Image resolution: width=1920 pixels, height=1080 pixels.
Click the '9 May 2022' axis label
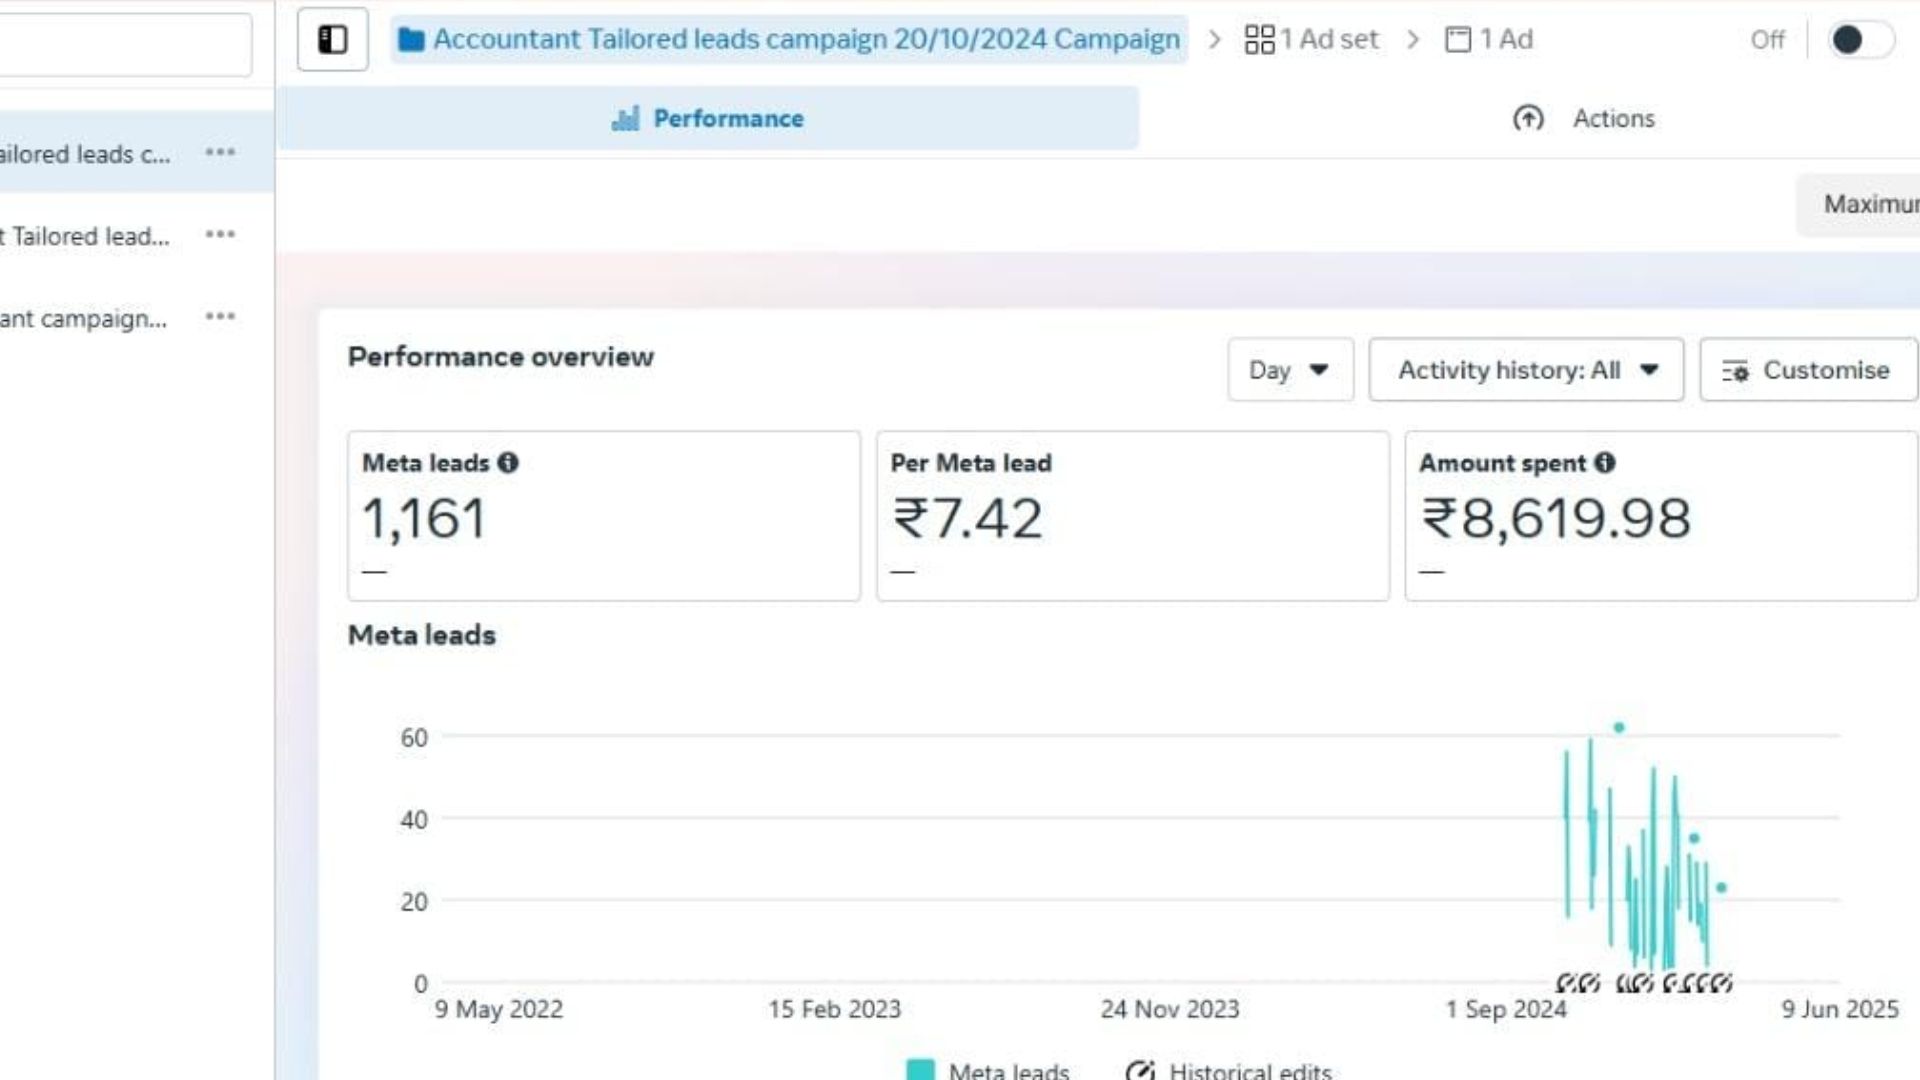498,1009
